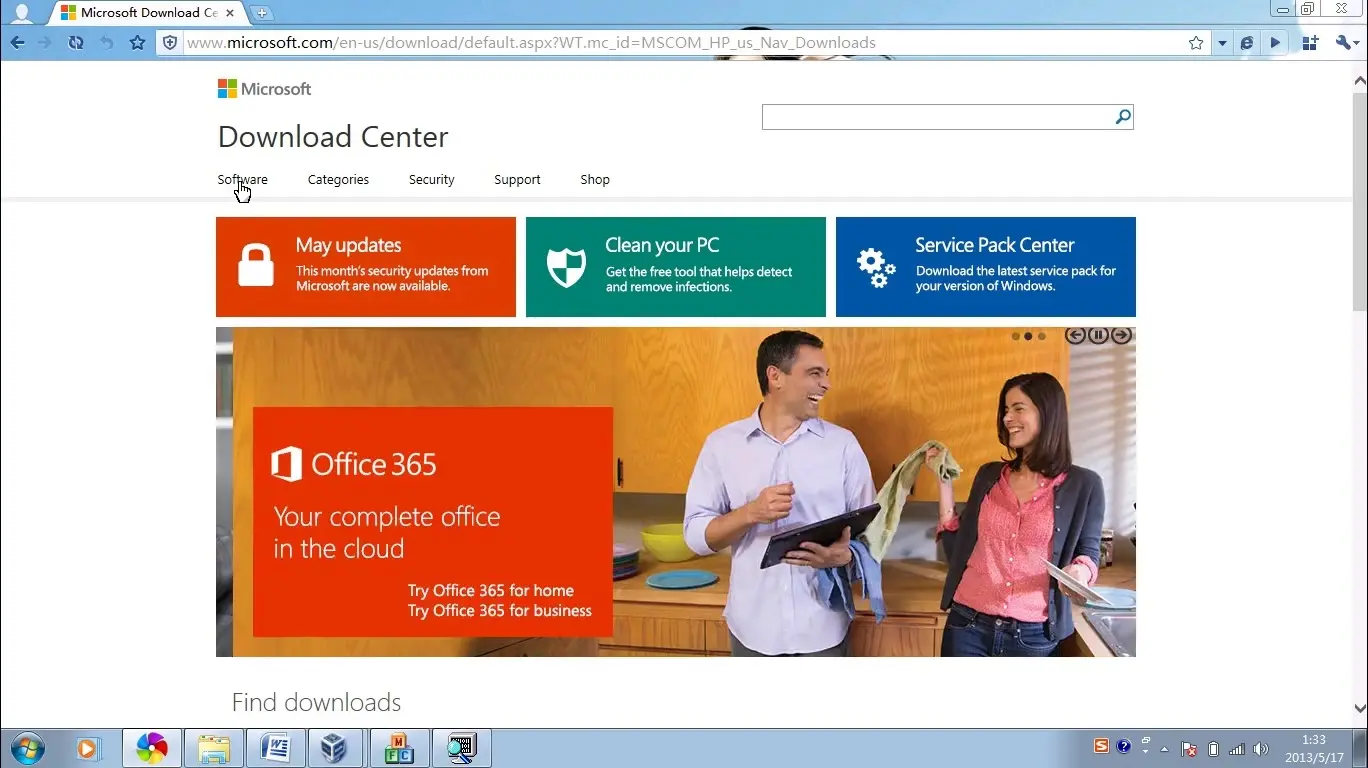Open the Service Pack Center tile
Viewport: 1368px width, 768px height.
point(986,267)
